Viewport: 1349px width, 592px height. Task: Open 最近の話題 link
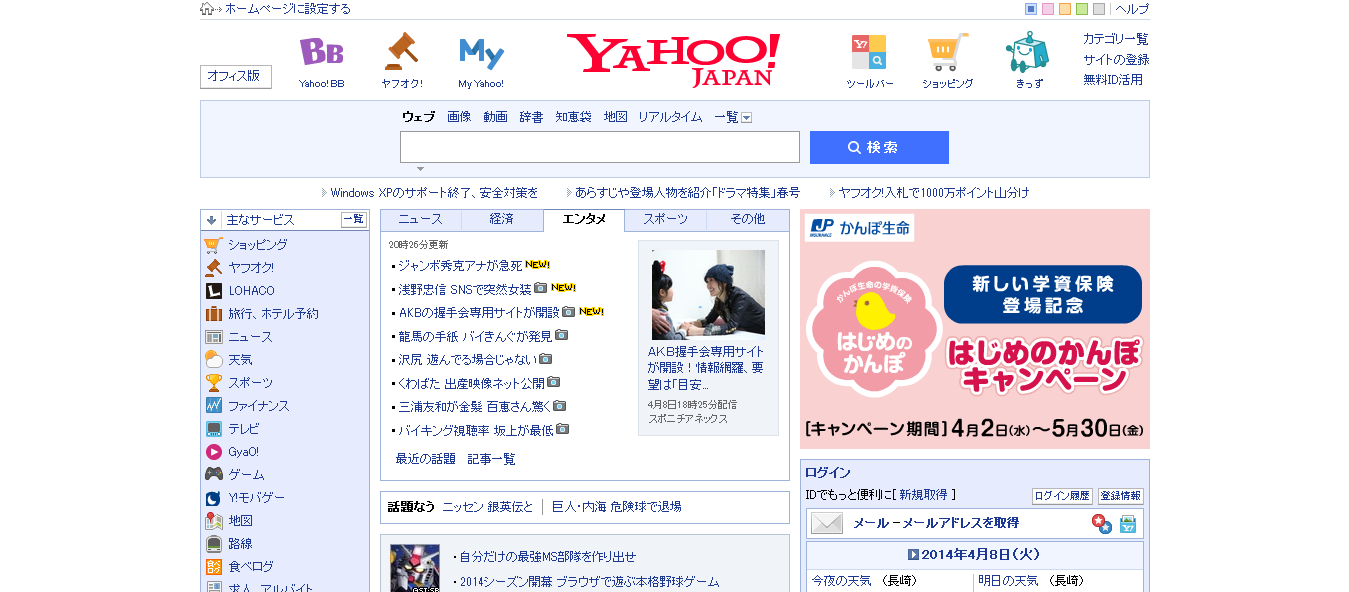(425, 459)
